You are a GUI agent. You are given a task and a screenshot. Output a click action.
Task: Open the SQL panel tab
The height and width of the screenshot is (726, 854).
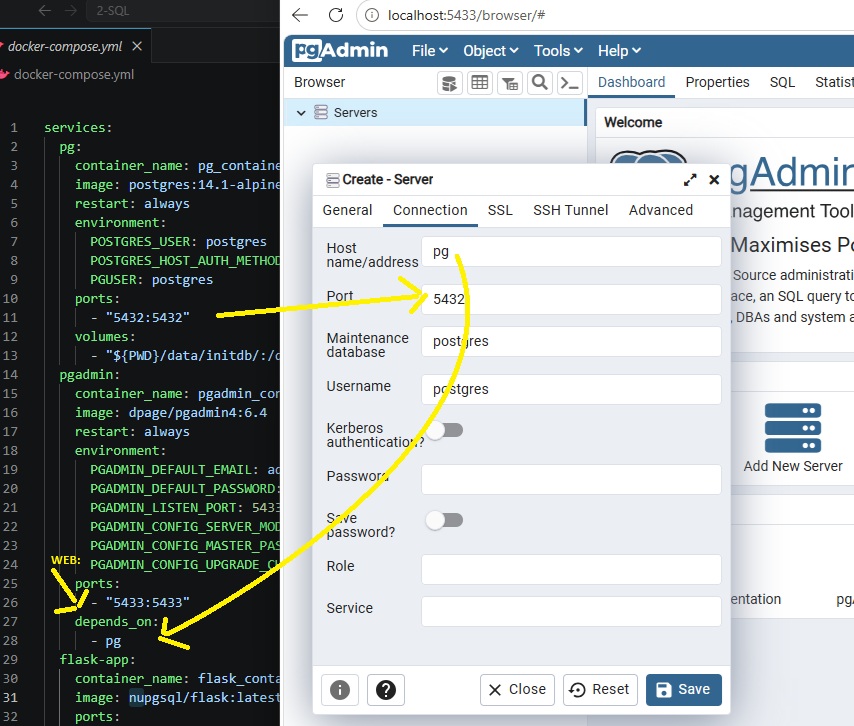point(782,82)
